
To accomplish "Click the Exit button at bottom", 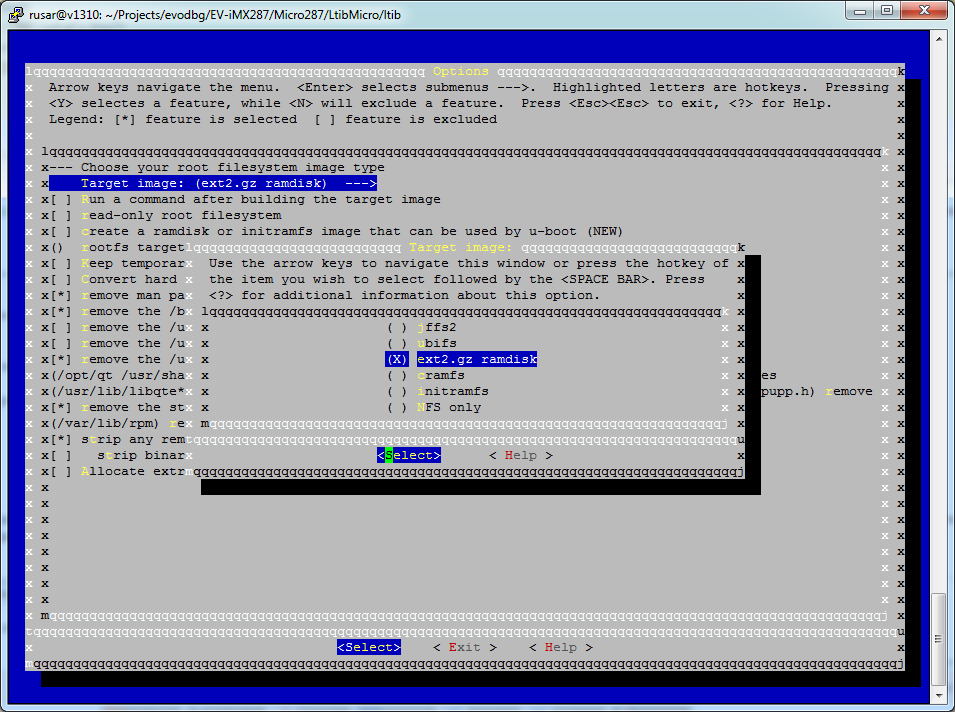I will 464,647.
